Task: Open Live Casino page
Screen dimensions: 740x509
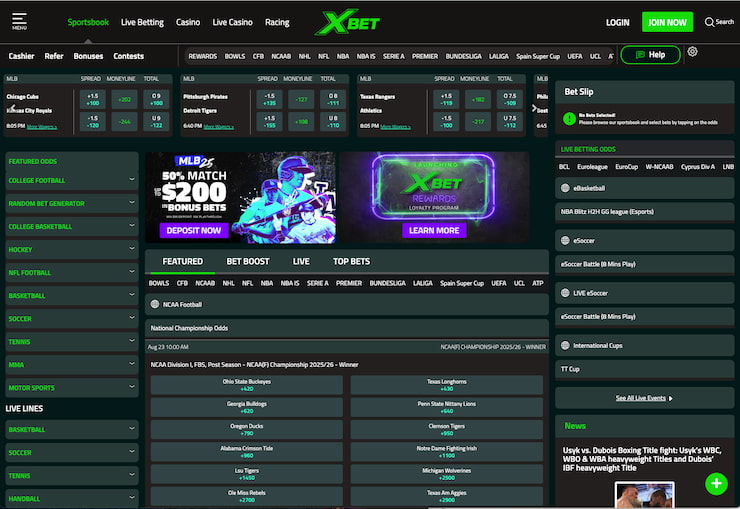Action: [232, 22]
